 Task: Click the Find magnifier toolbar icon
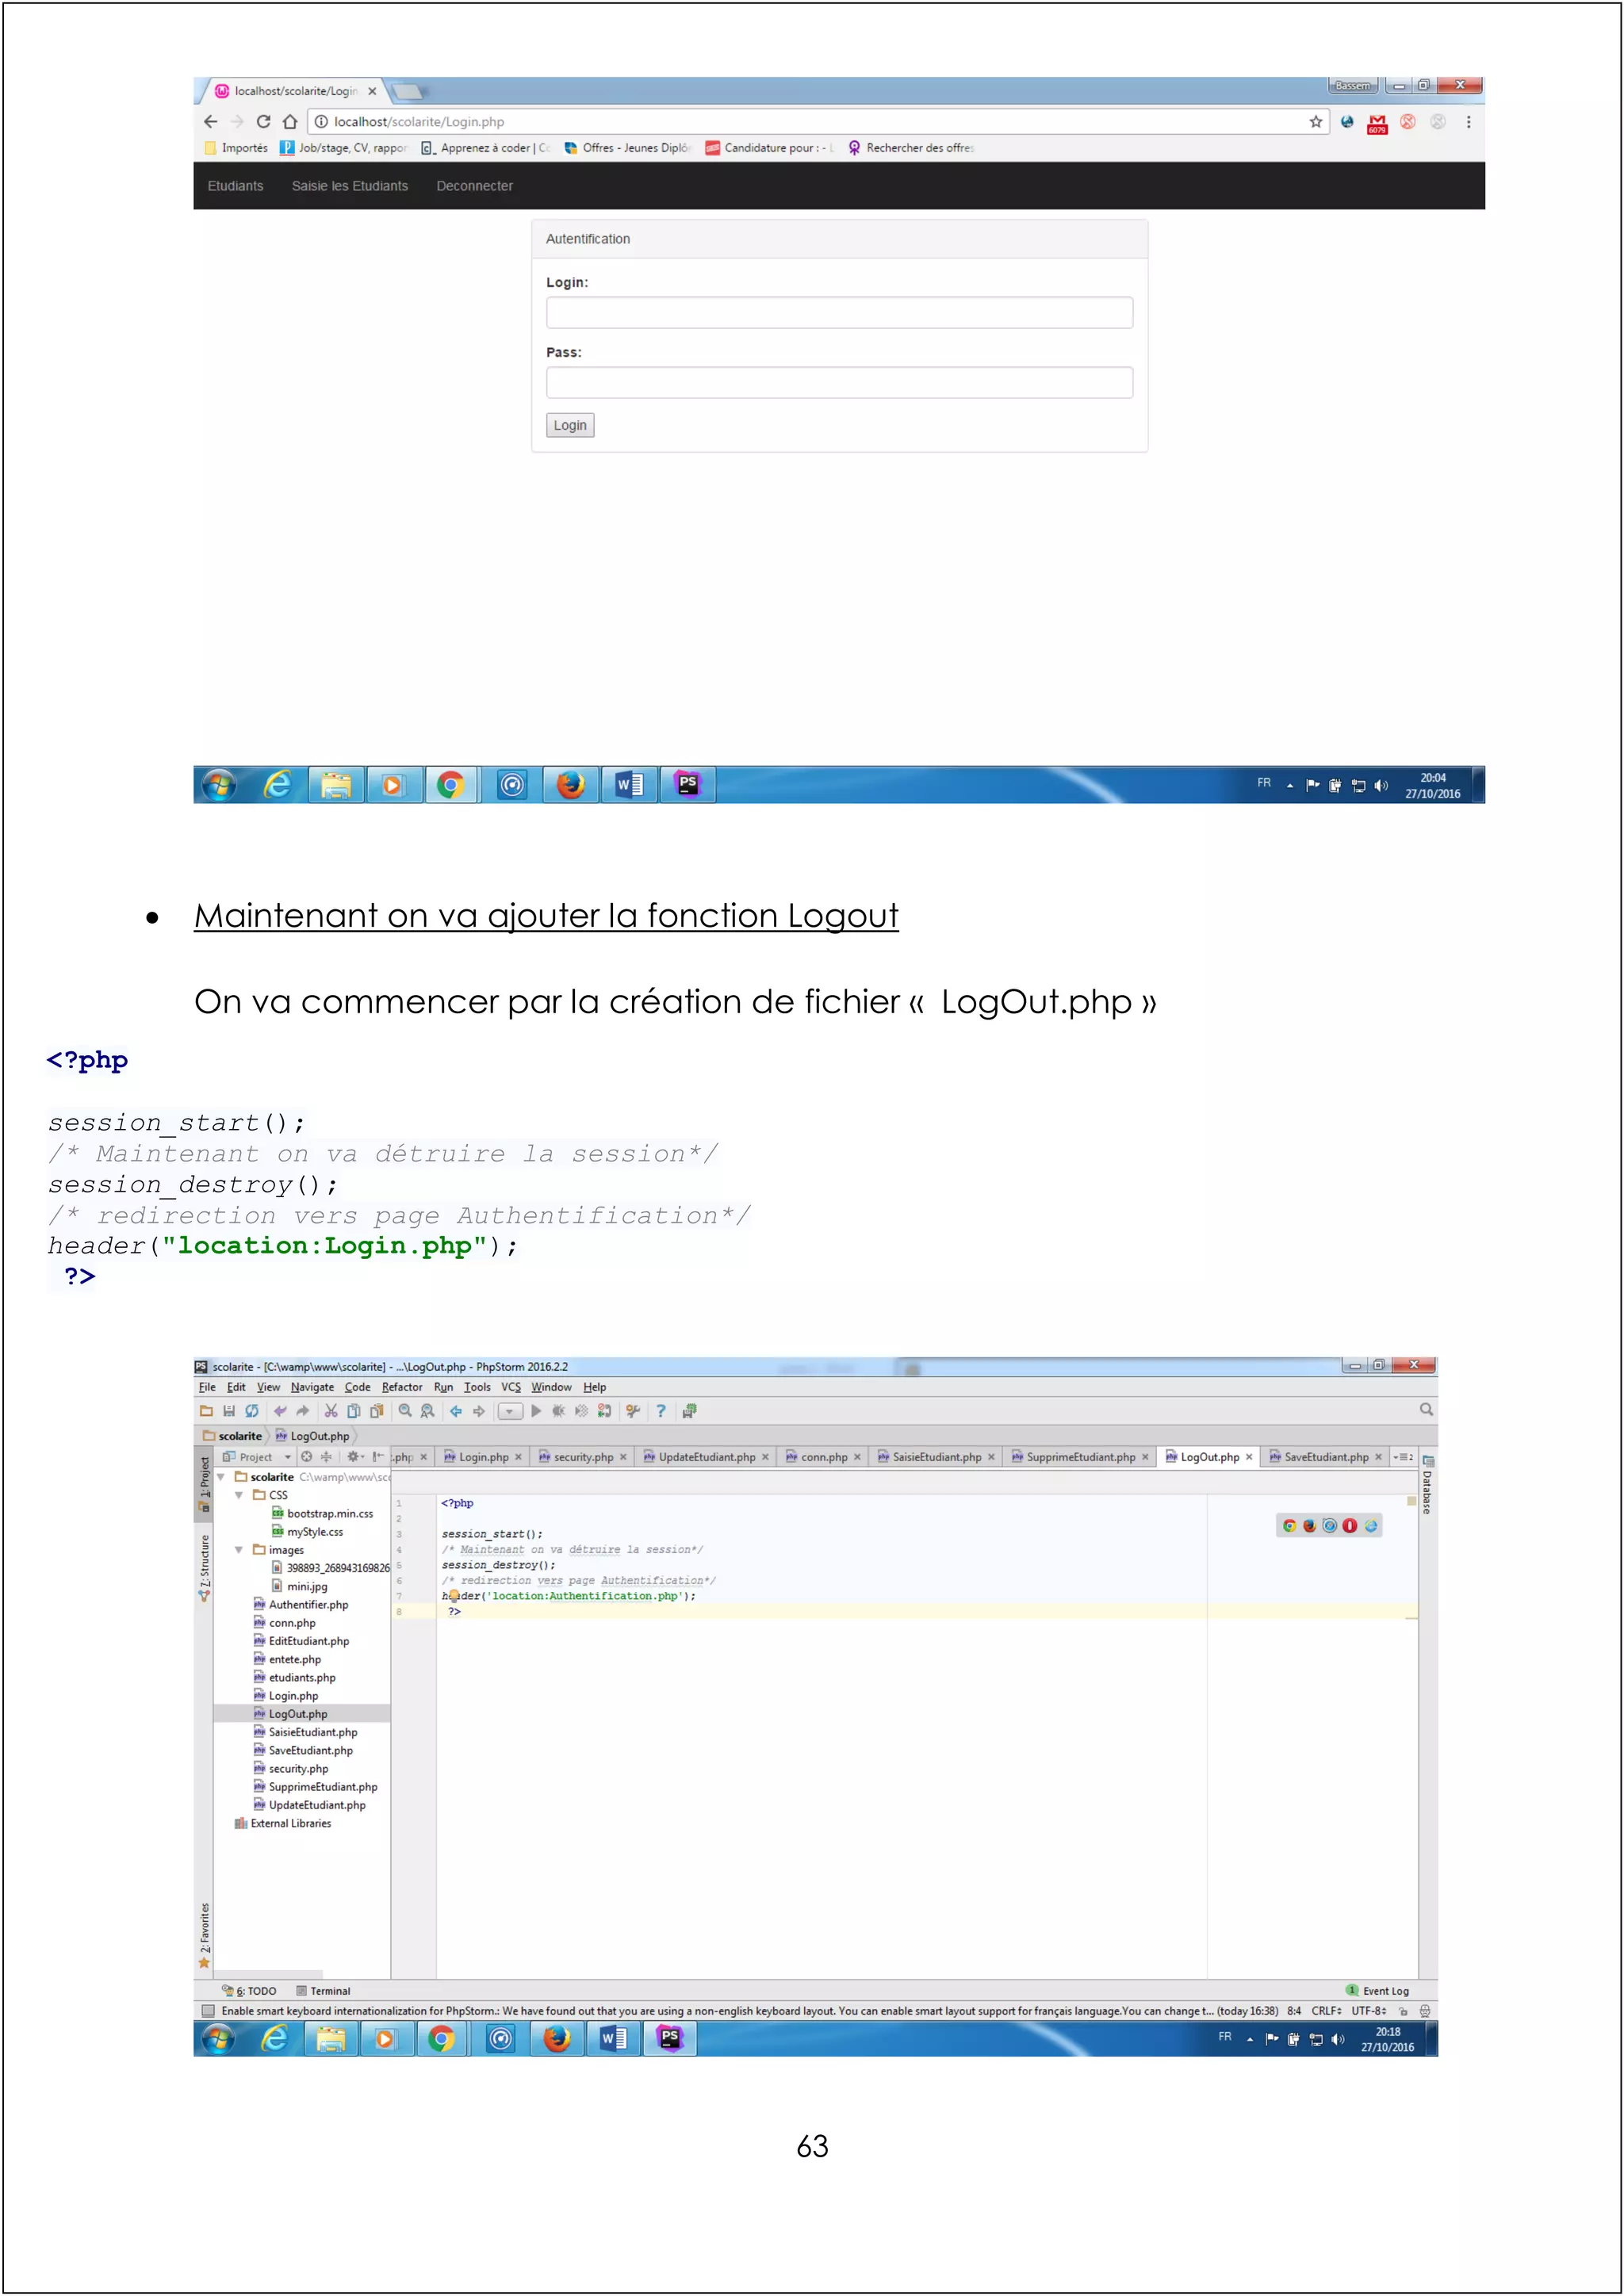point(405,1411)
